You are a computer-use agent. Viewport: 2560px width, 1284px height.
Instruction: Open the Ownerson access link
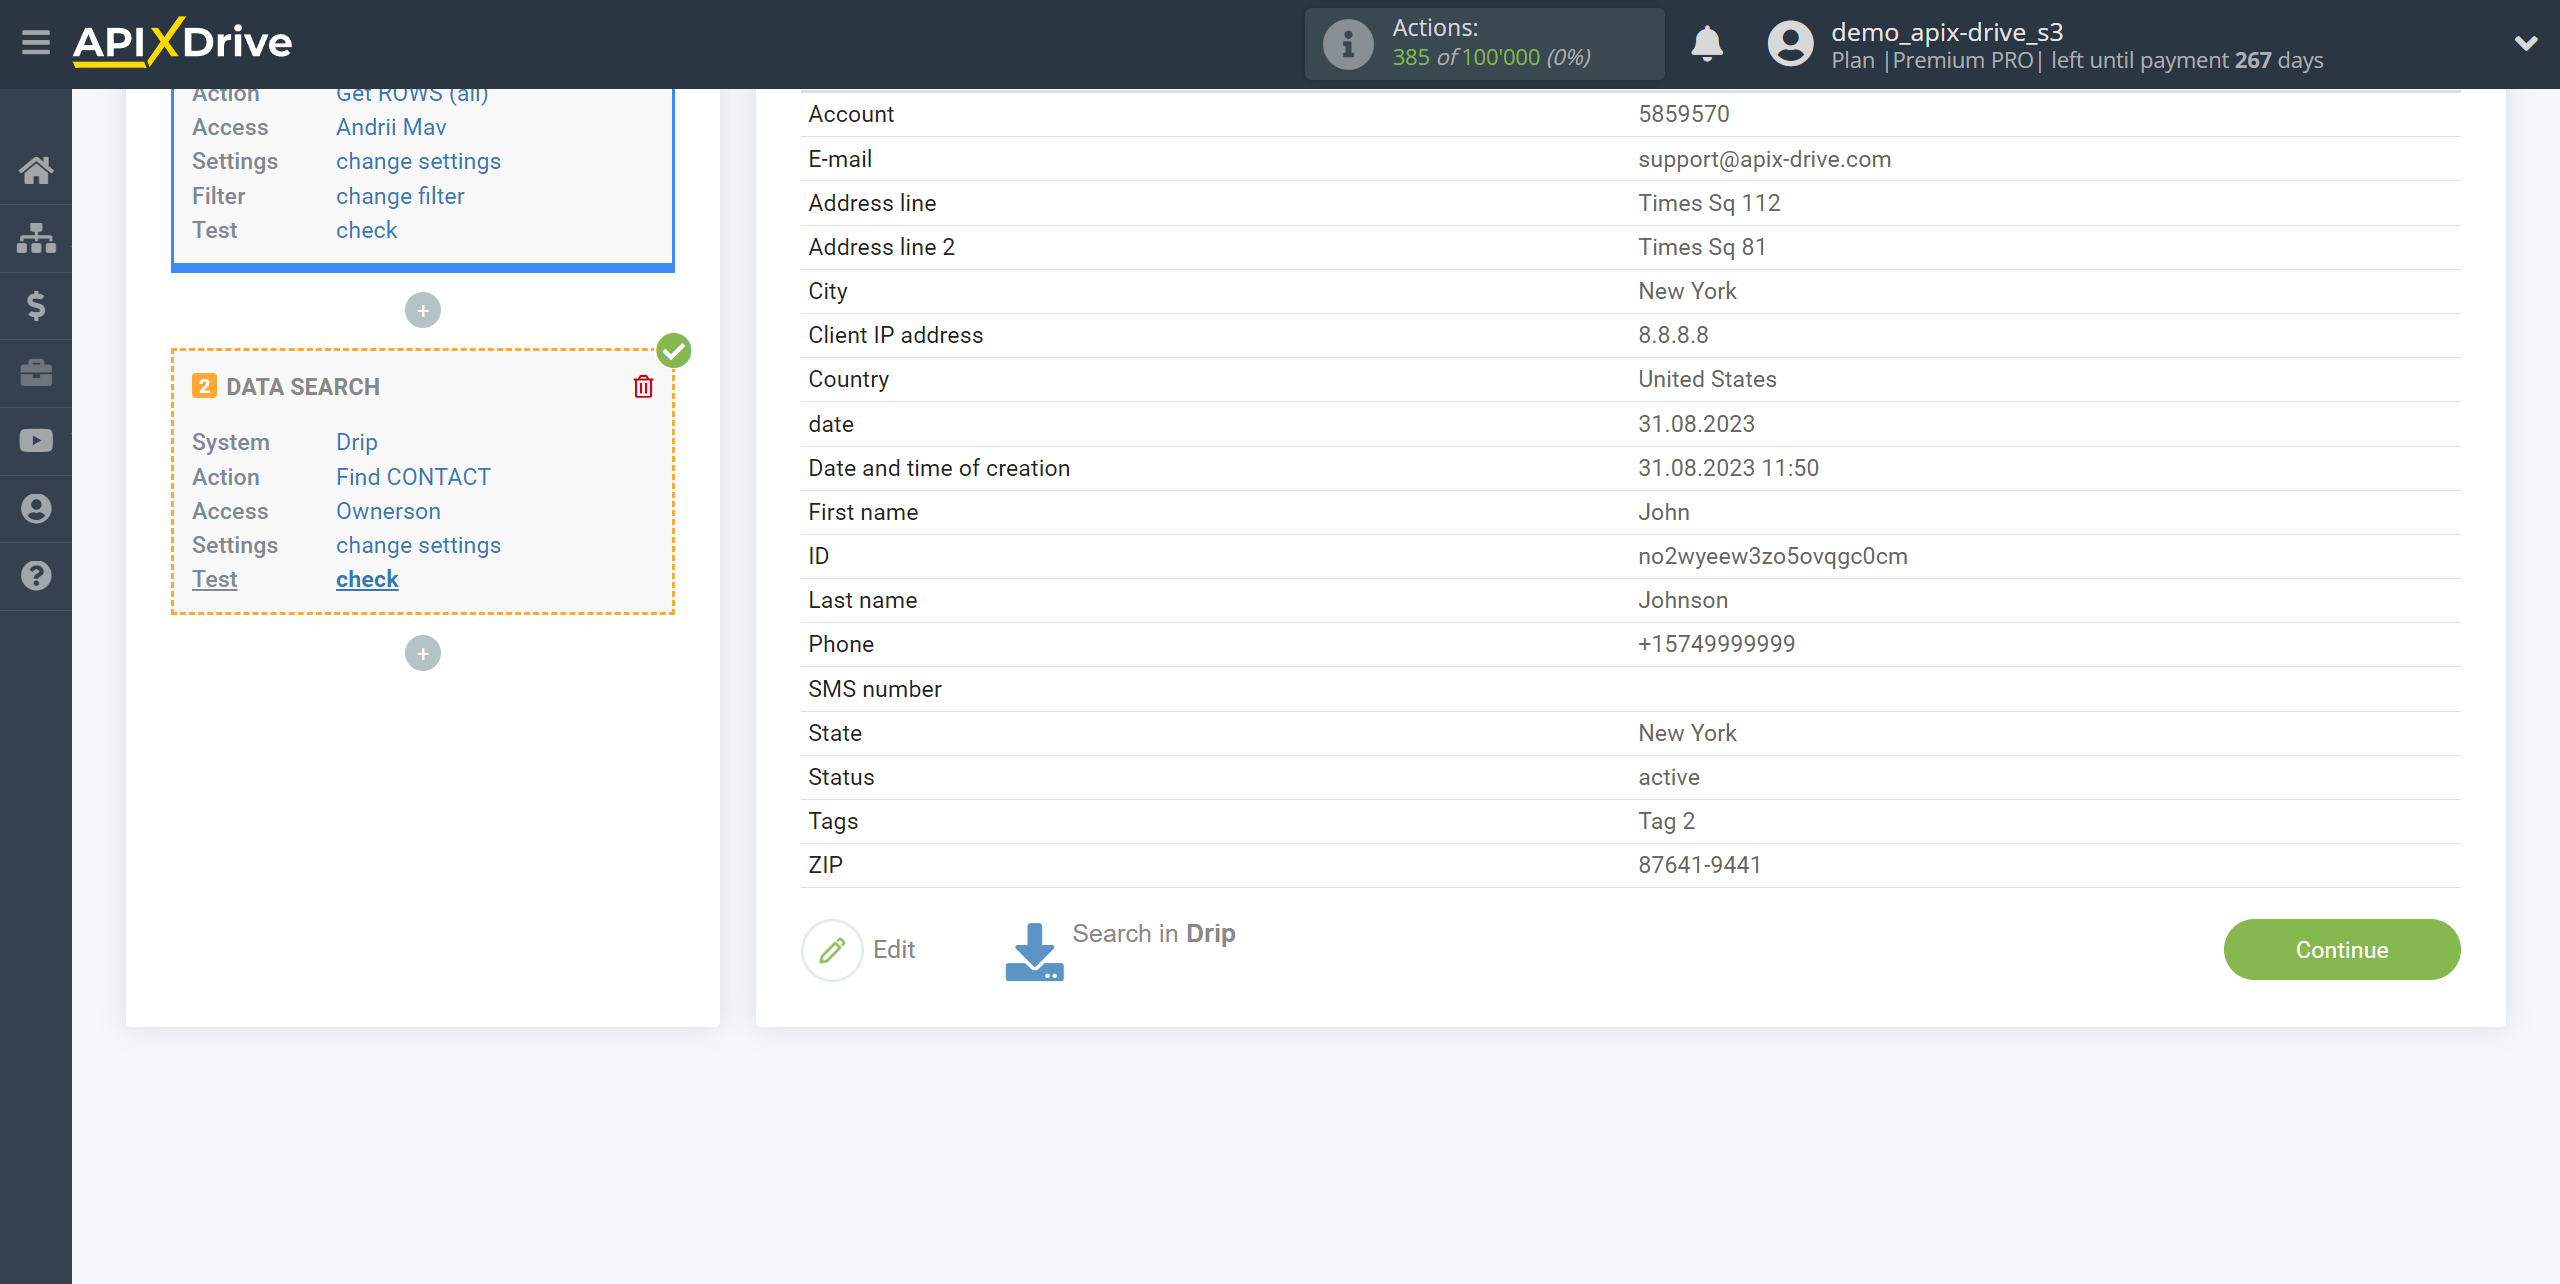click(388, 511)
